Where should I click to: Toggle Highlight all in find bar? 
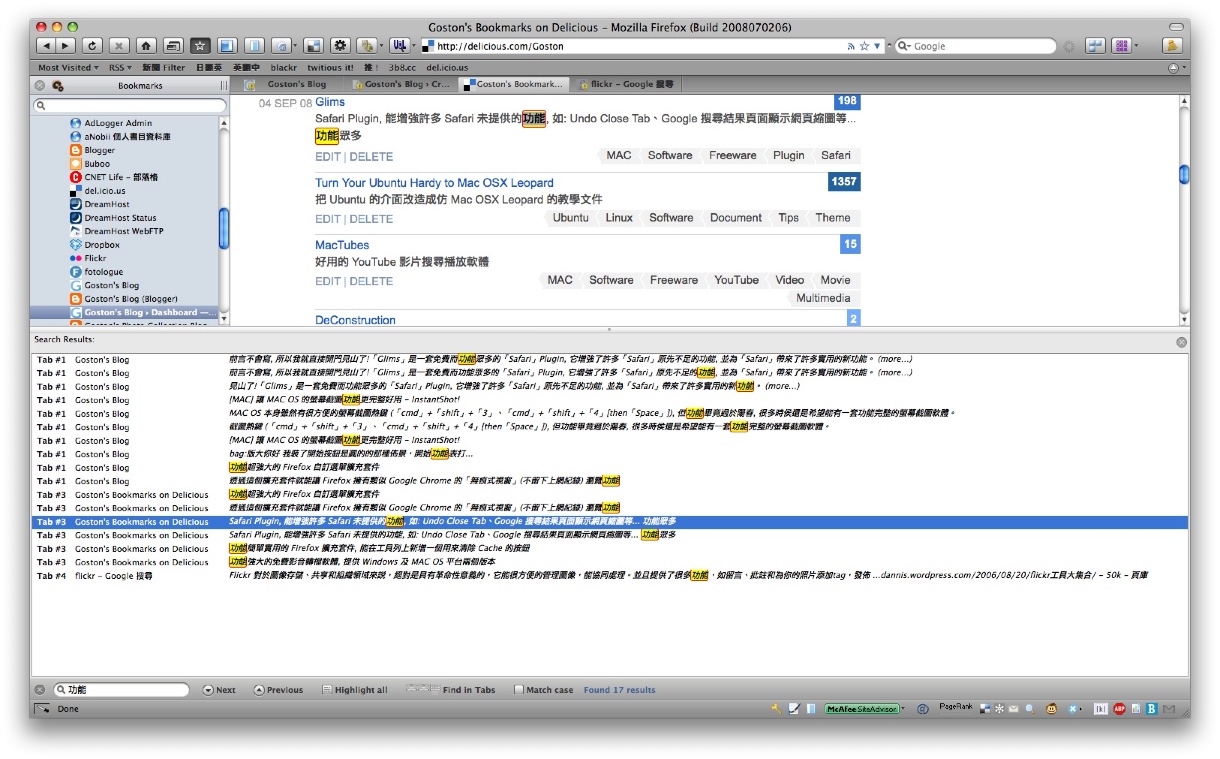355,690
